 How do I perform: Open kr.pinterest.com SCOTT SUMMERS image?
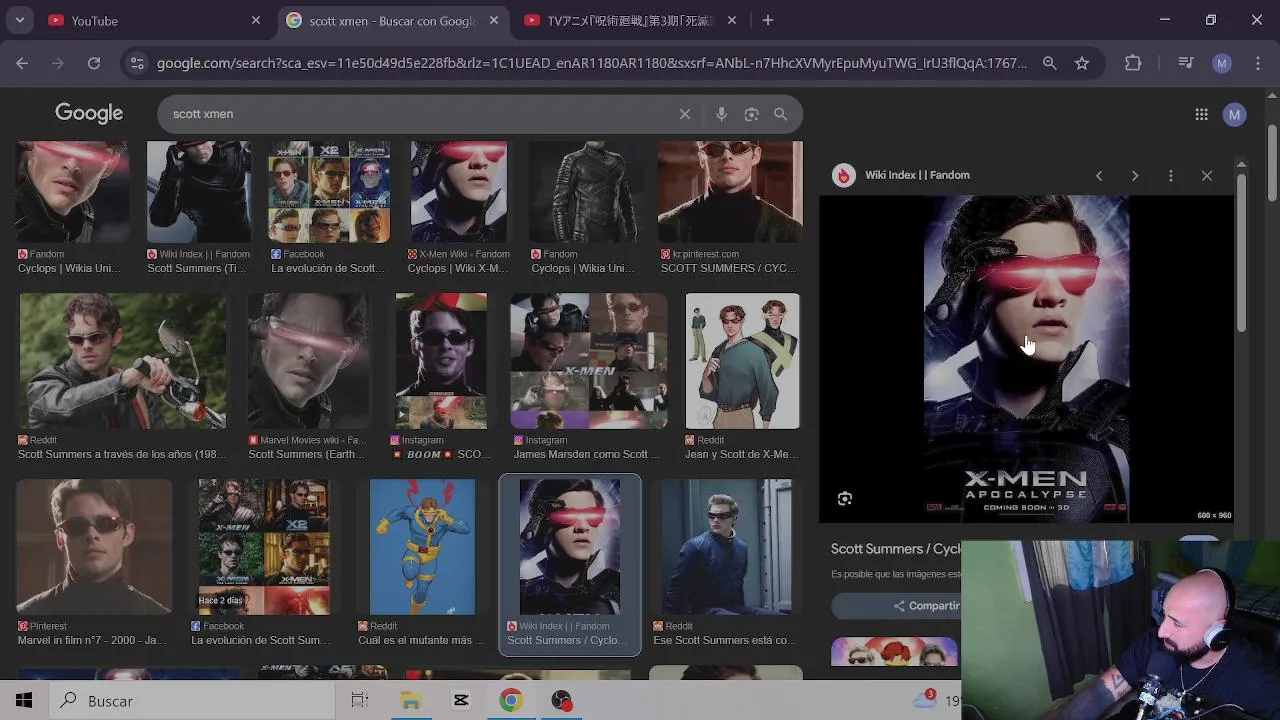[730, 191]
